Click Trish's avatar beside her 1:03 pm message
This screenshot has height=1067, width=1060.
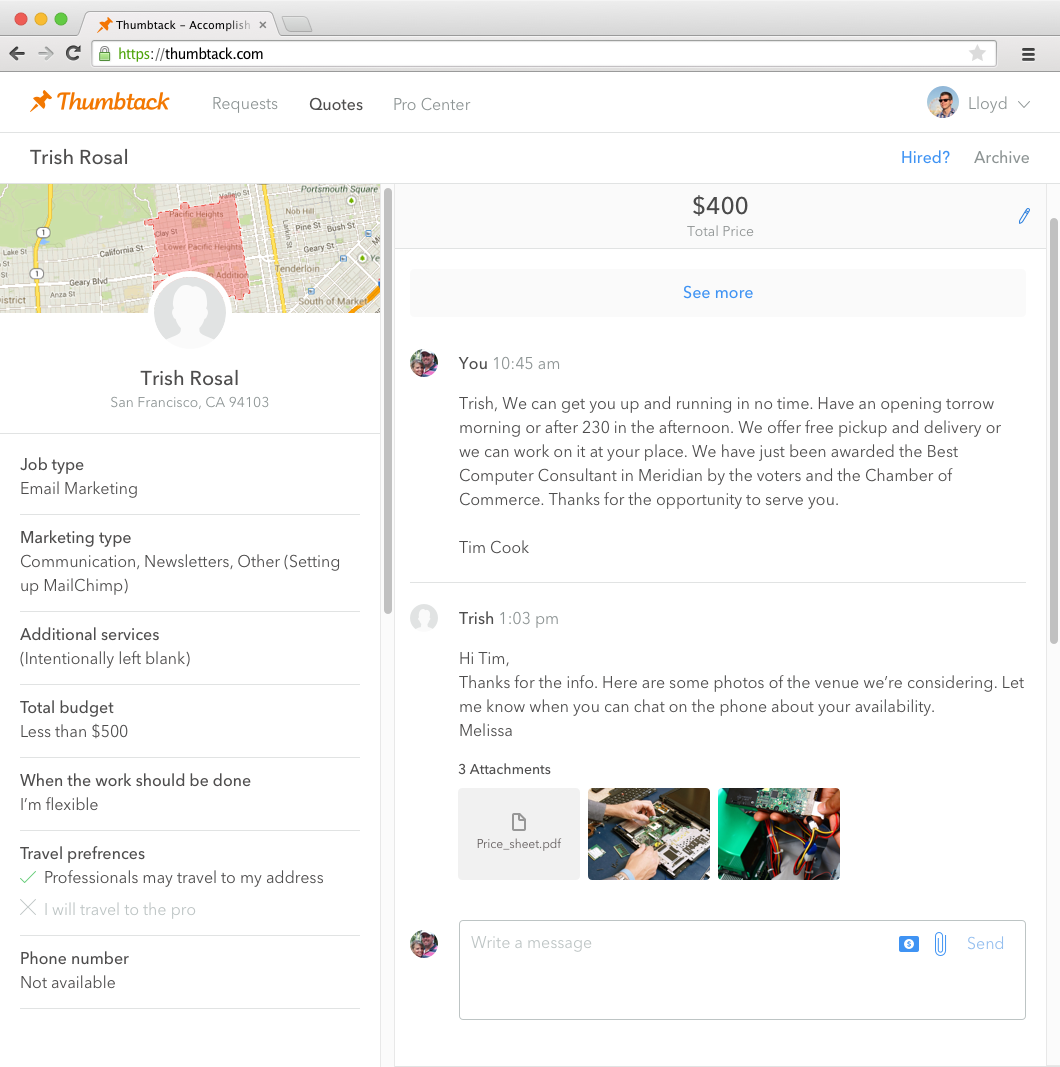coord(424,618)
